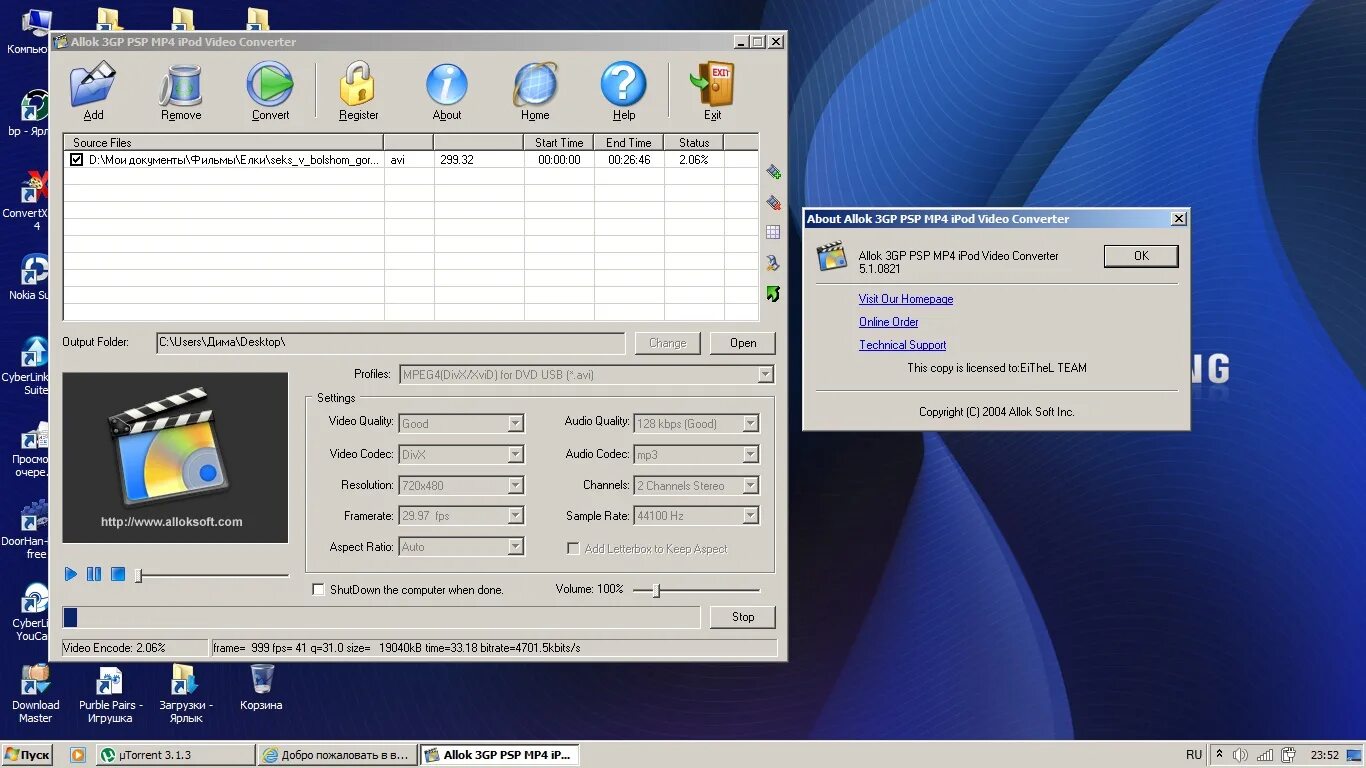Follow the Visit Our Homepage link

click(906, 299)
